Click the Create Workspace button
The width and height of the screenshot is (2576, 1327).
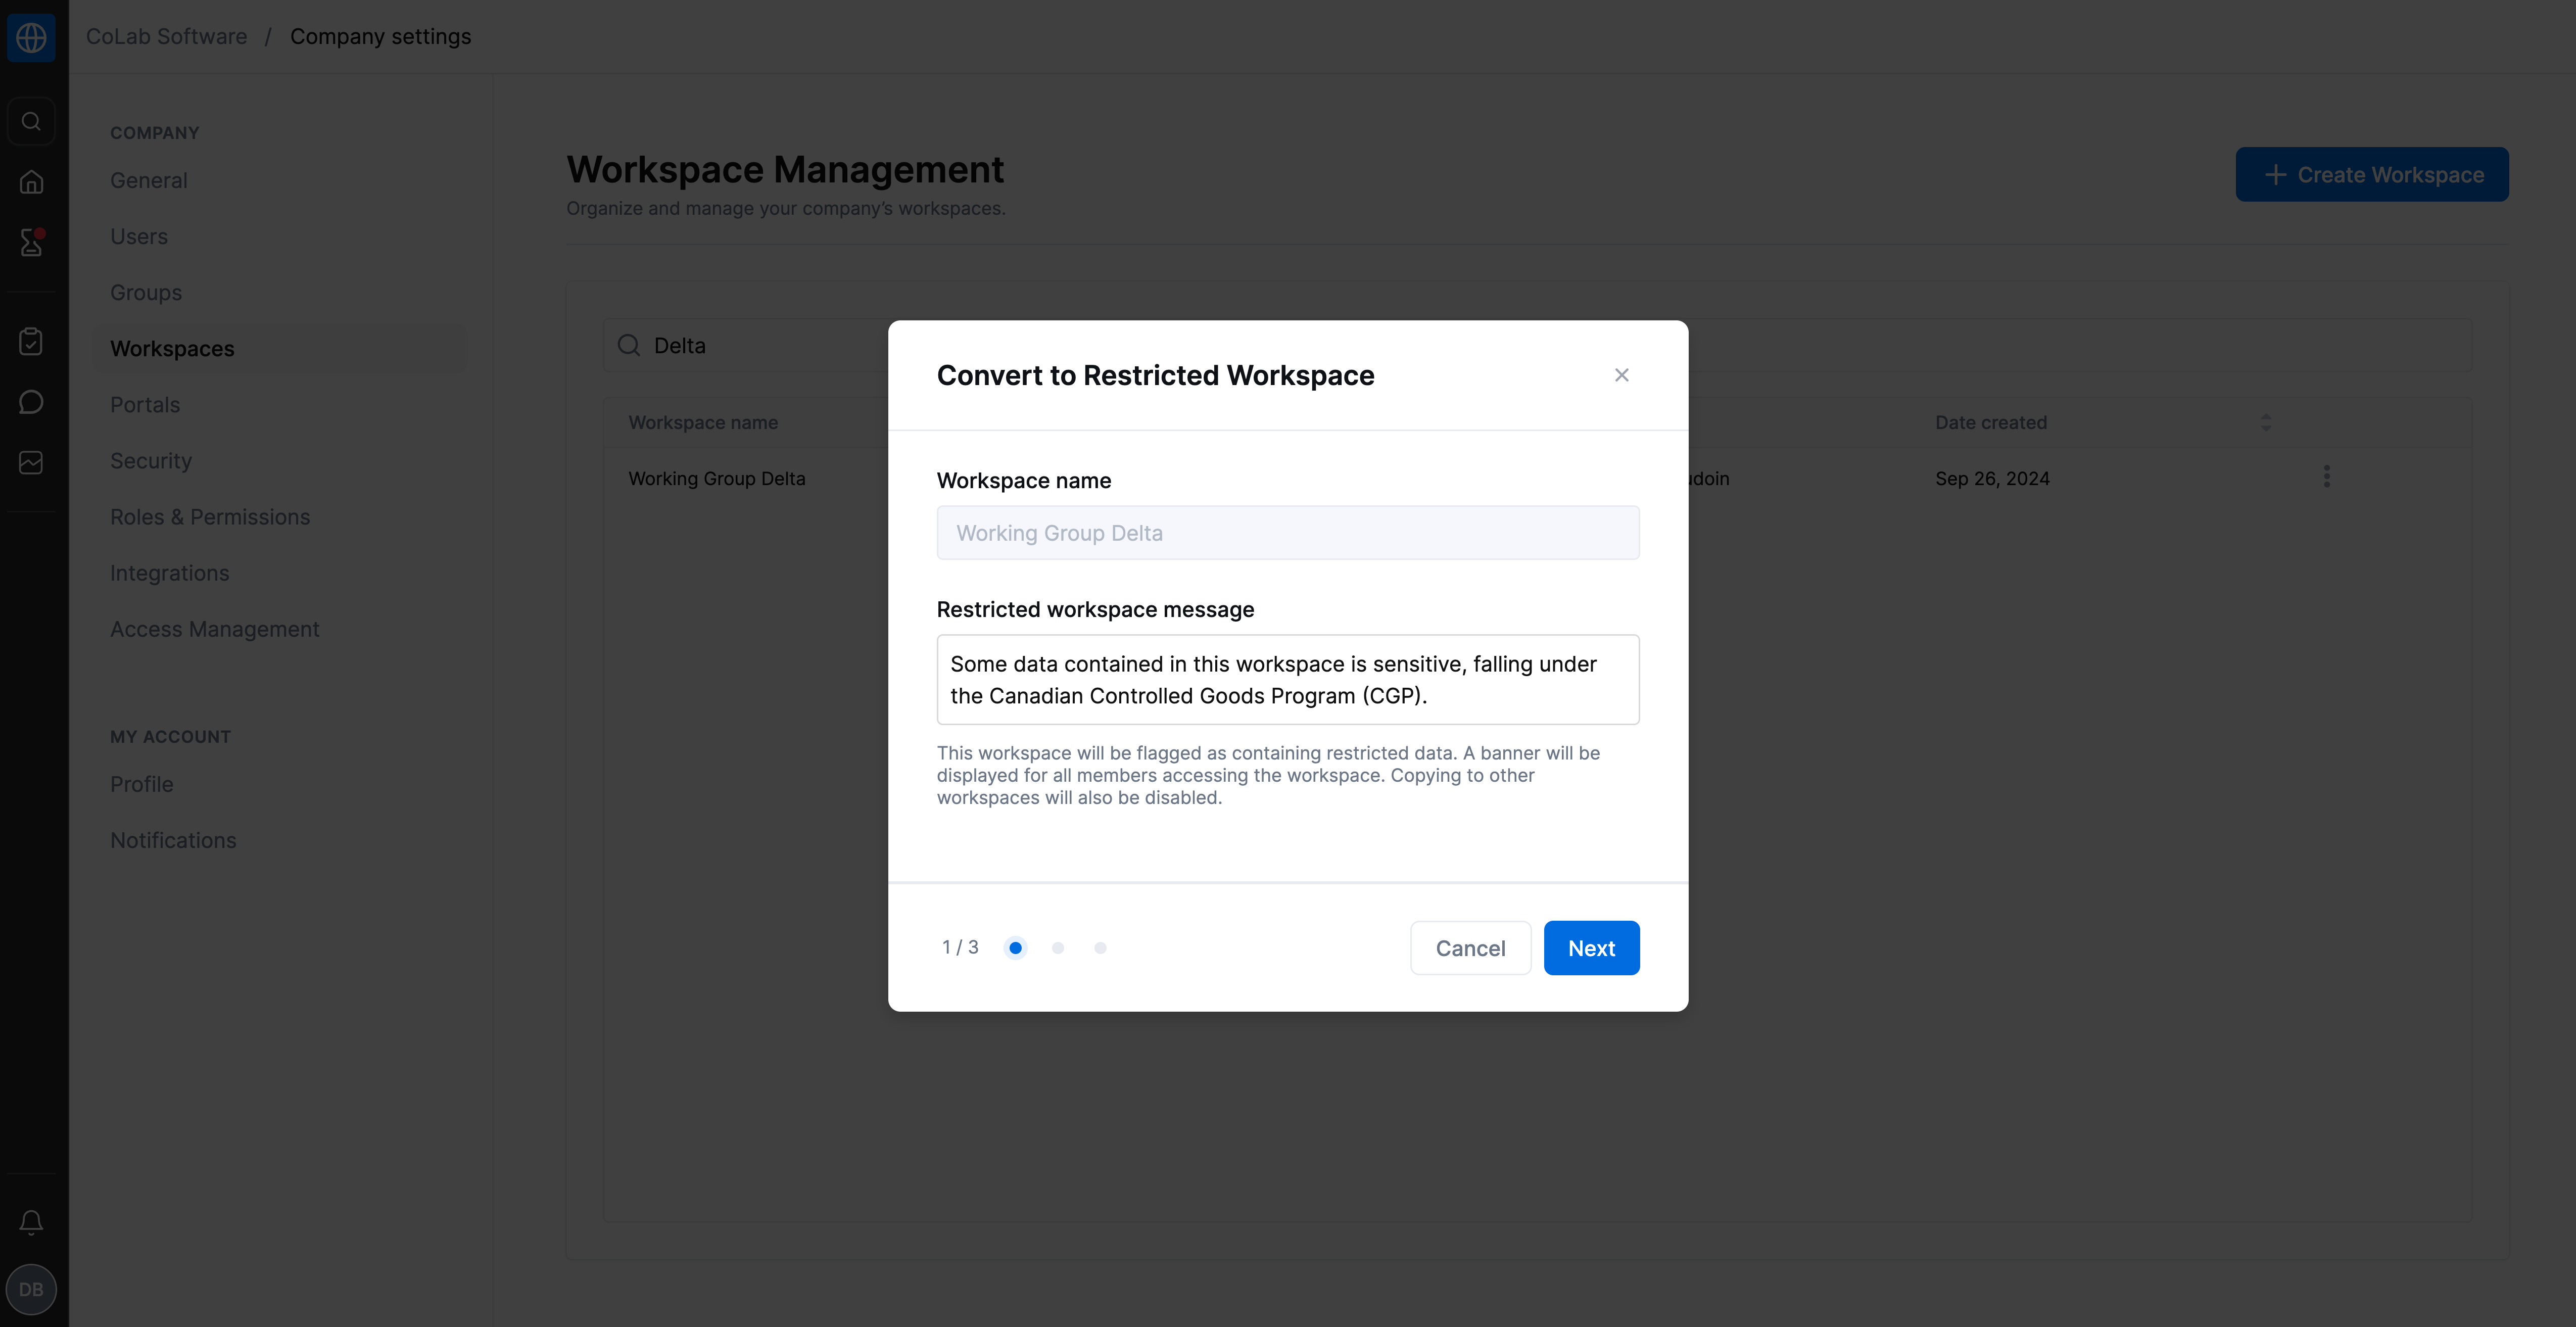[x=2372, y=174]
